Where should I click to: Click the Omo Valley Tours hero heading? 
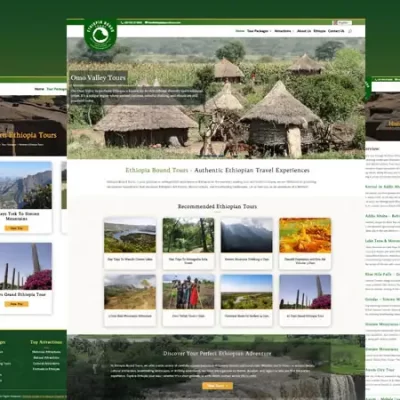point(98,78)
